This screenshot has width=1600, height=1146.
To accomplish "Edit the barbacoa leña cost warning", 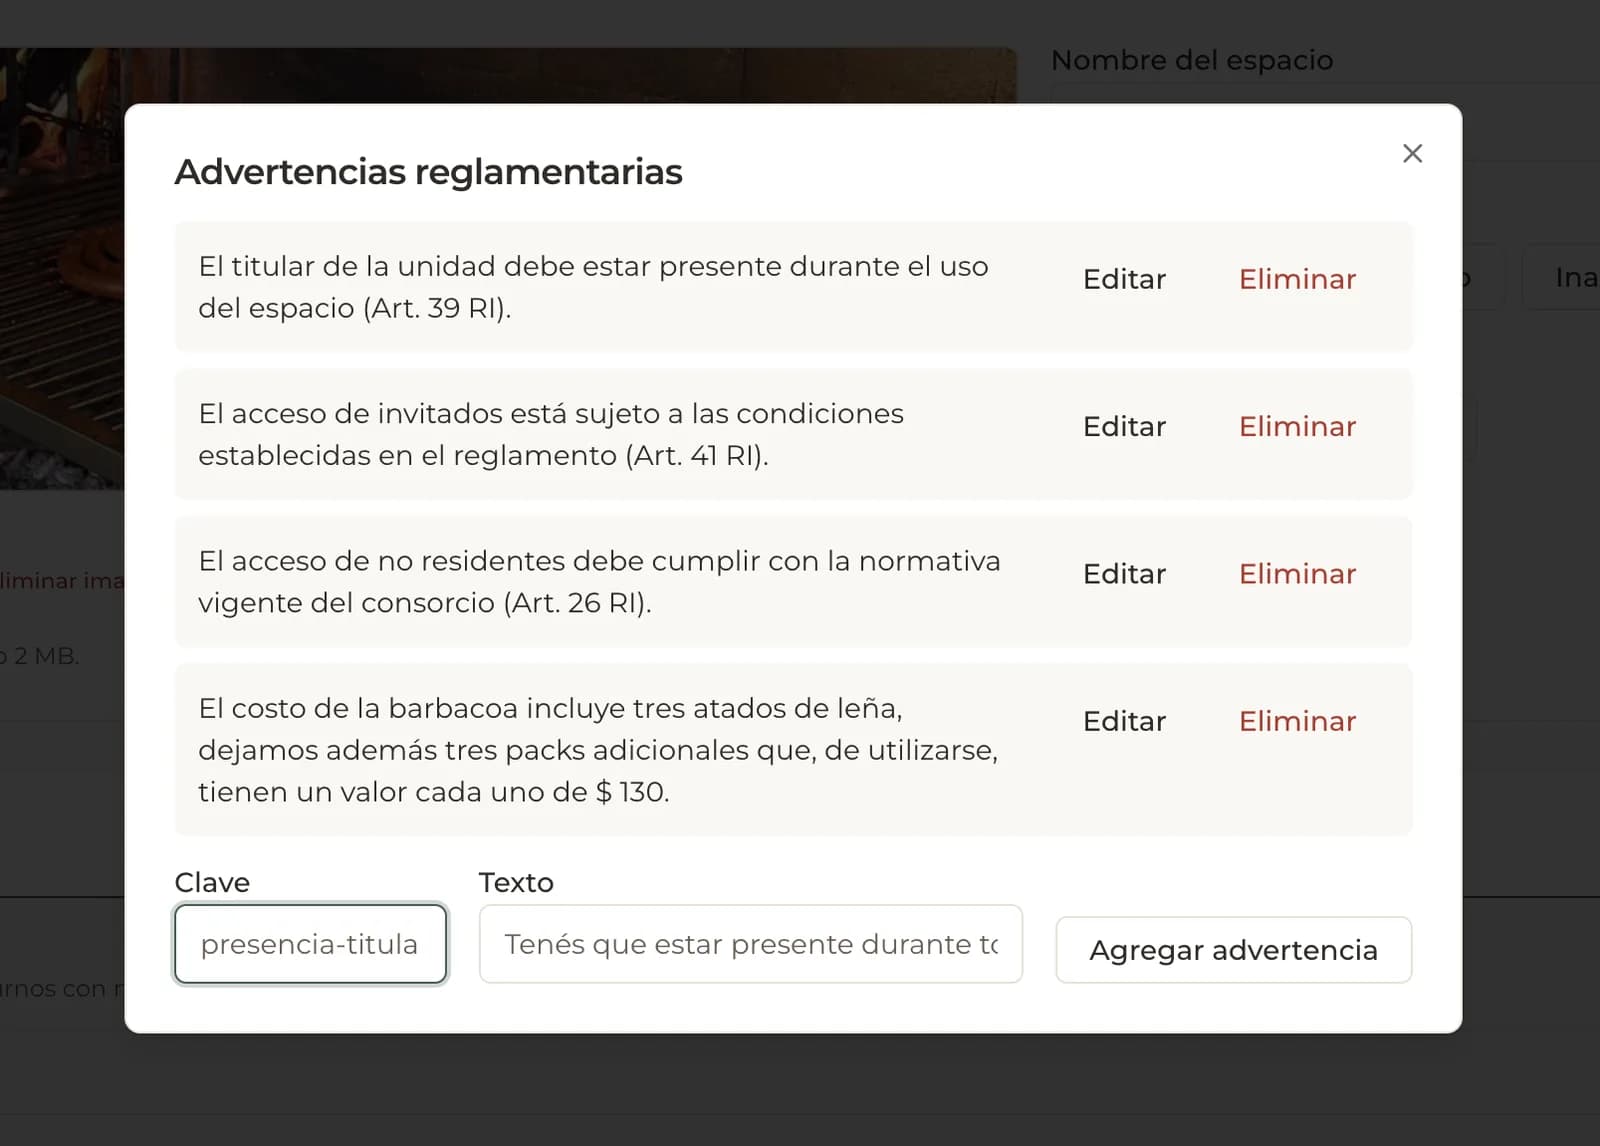I will tap(1124, 721).
